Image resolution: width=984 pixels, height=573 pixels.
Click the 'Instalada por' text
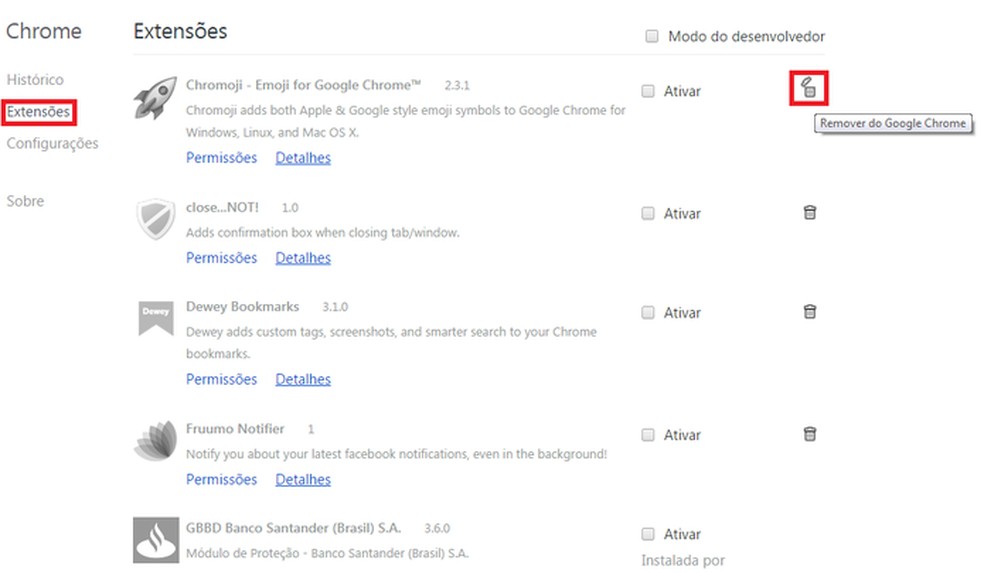tap(683, 560)
